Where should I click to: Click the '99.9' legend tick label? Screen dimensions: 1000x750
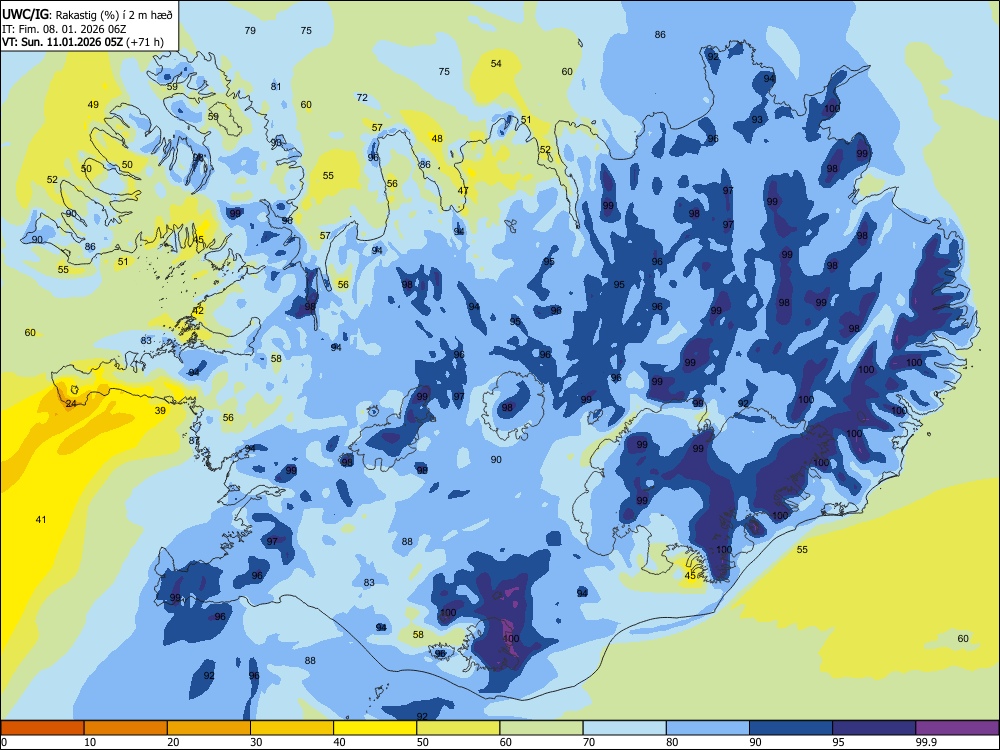(x=926, y=742)
